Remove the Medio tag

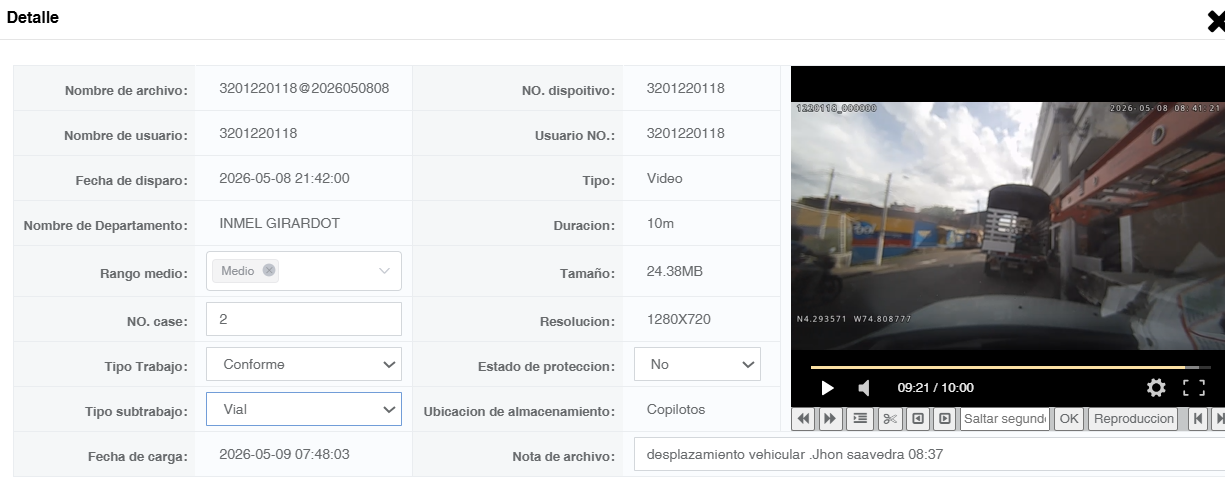pyautogui.click(x=269, y=270)
